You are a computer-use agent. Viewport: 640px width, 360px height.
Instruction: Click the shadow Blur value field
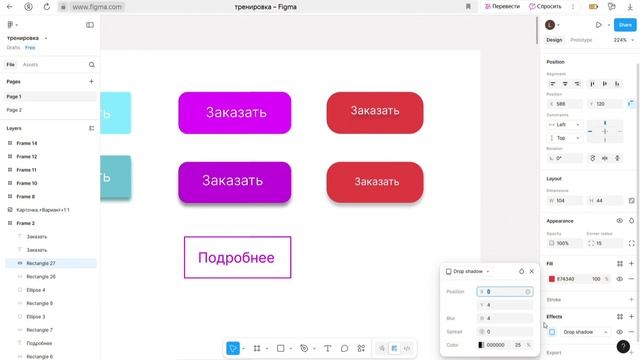pos(505,318)
